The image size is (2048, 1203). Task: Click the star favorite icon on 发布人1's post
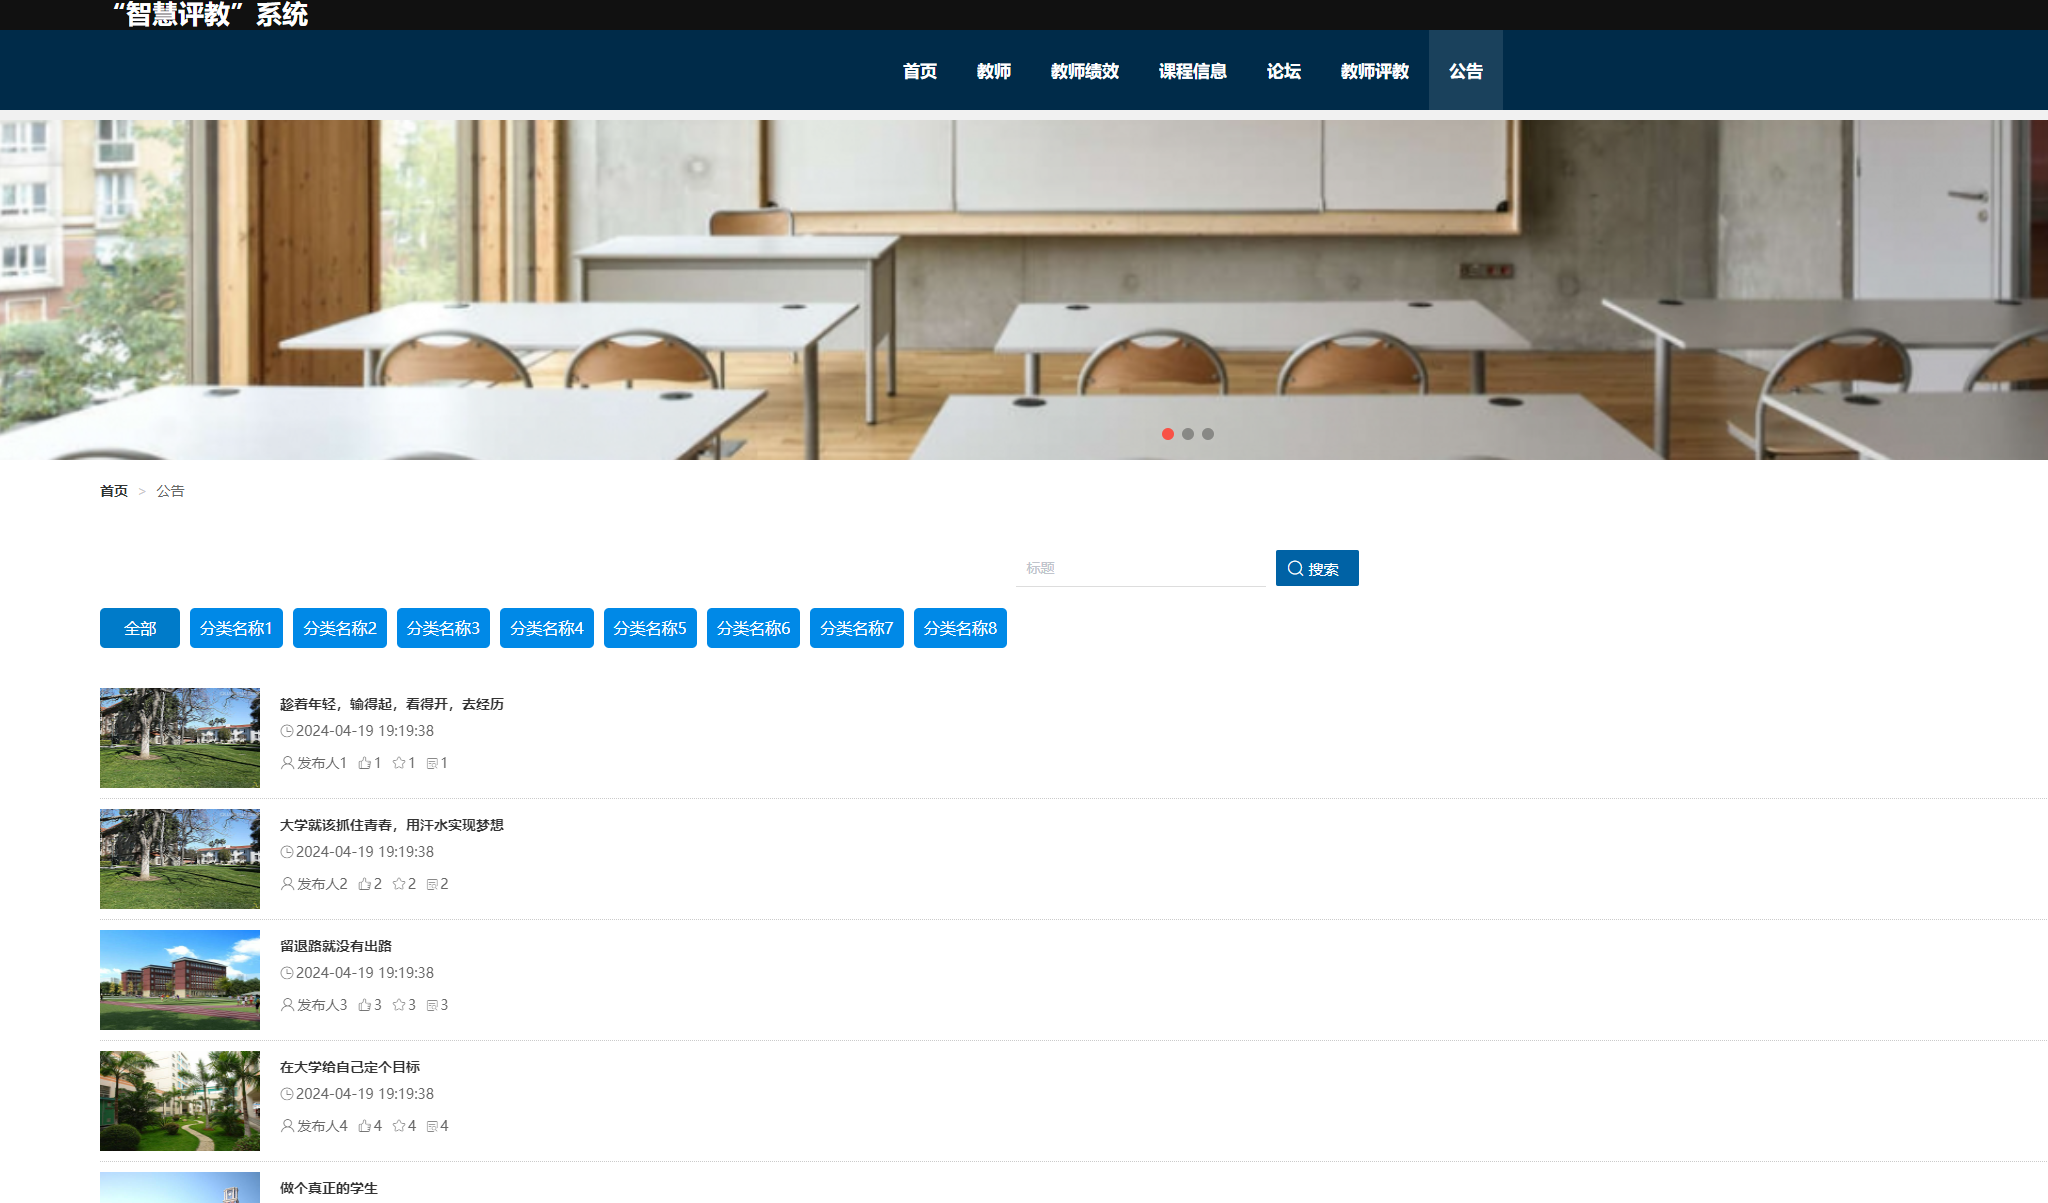coord(399,763)
